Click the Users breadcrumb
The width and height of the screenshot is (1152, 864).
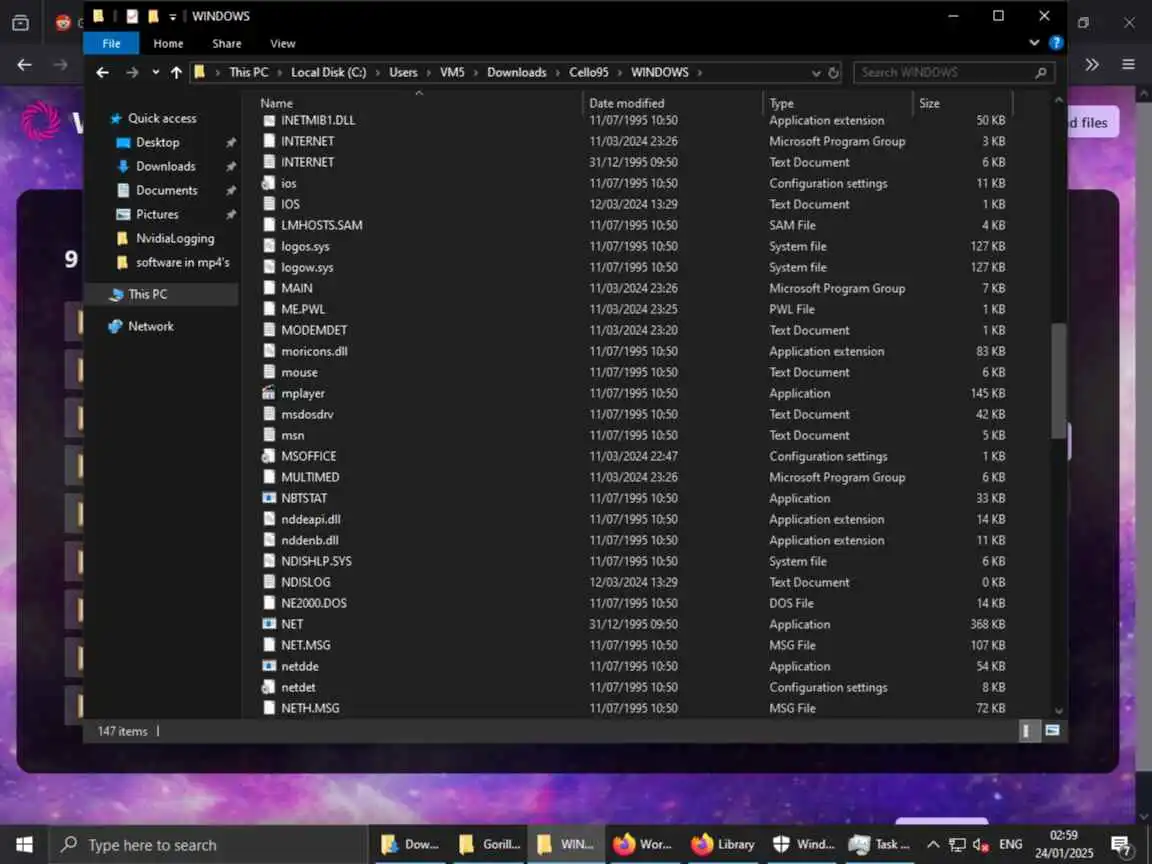[x=403, y=72]
